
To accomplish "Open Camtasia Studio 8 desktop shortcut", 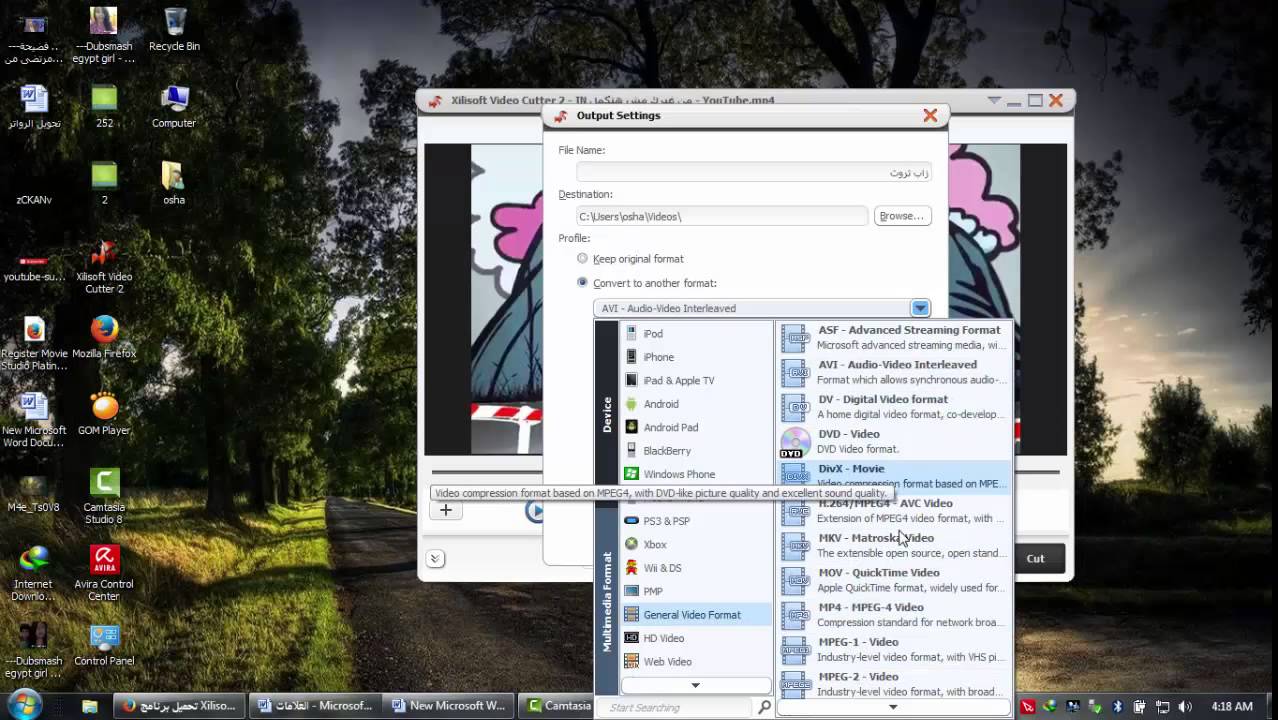I will (104, 496).
